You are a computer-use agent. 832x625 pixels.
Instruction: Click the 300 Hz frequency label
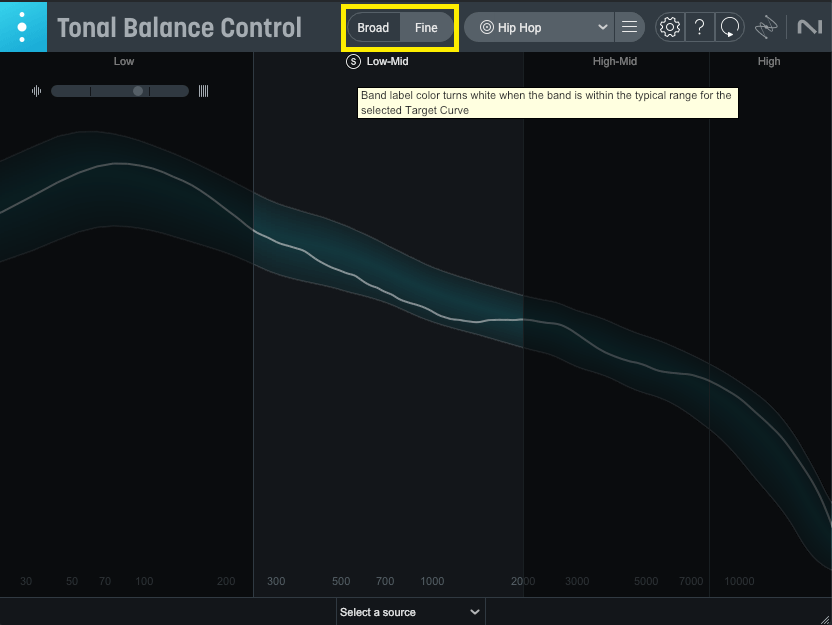[276, 581]
